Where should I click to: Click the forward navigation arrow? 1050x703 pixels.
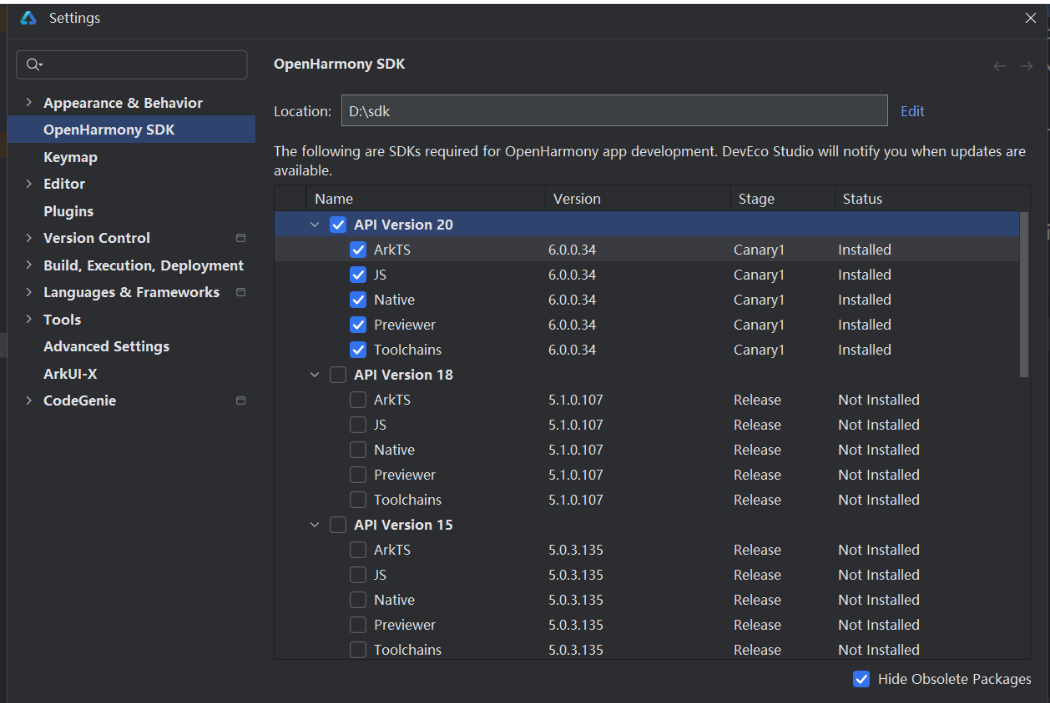pyautogui.click(x=1026, y=66)
